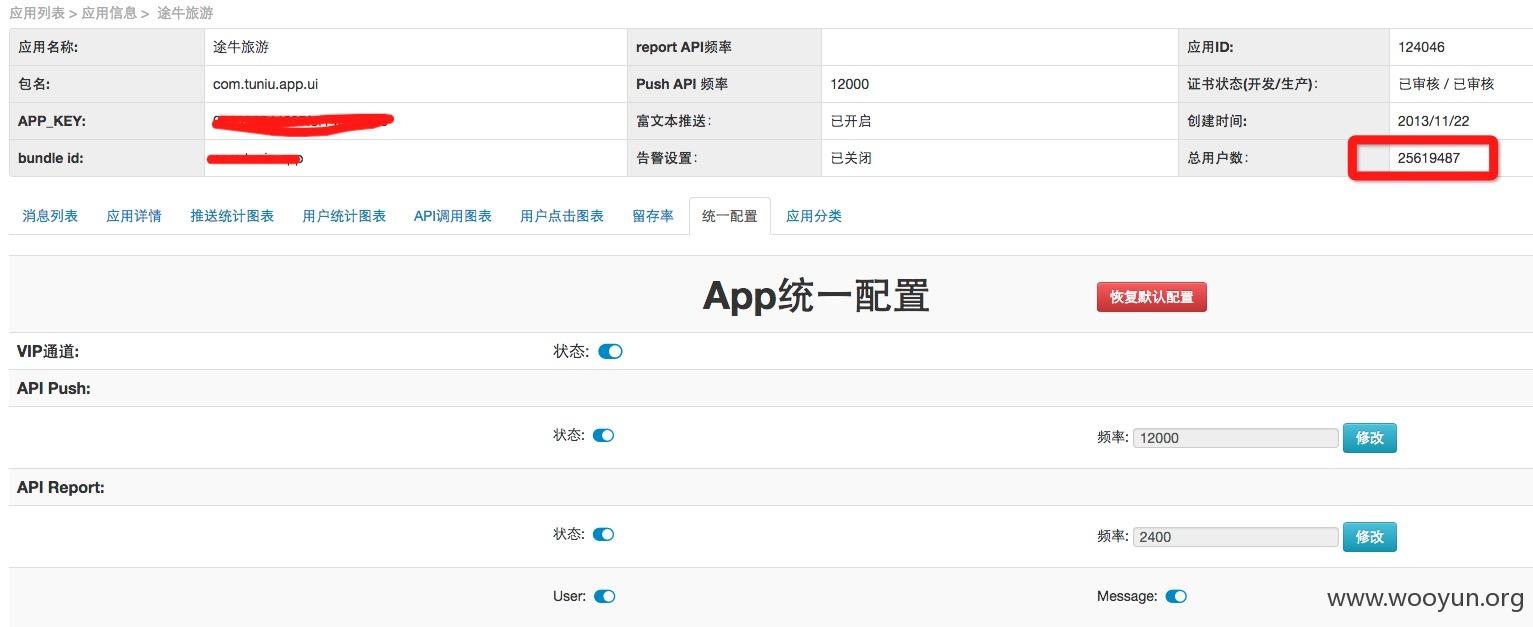
Task: Switch to the 用户点击图表 tab
Action: (x=562, y=216)
